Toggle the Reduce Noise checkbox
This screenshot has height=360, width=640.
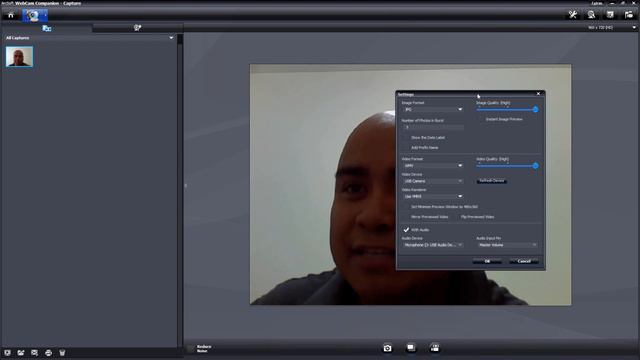pos(191,348)
